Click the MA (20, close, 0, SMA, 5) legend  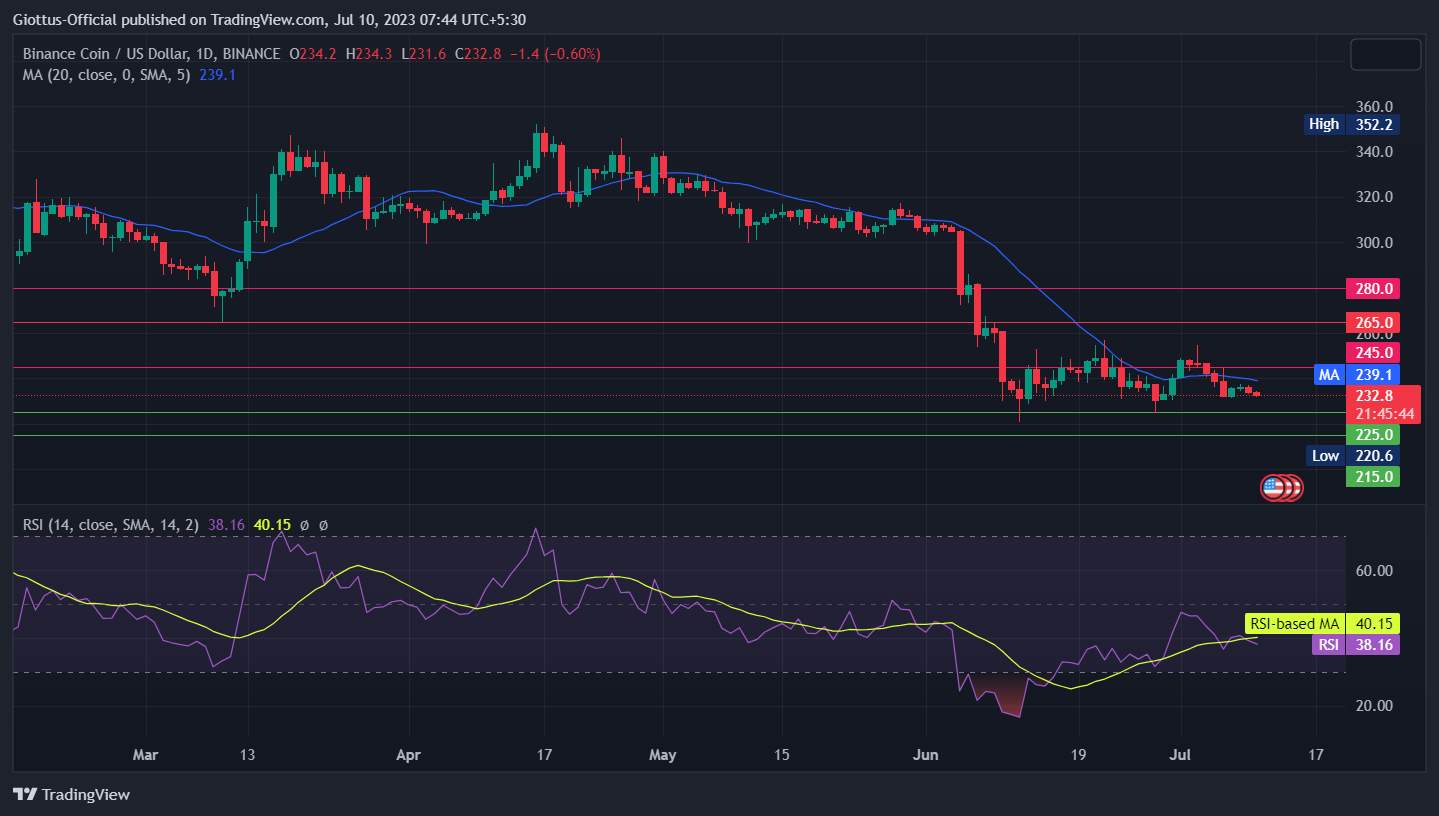[x=106, y=75]
